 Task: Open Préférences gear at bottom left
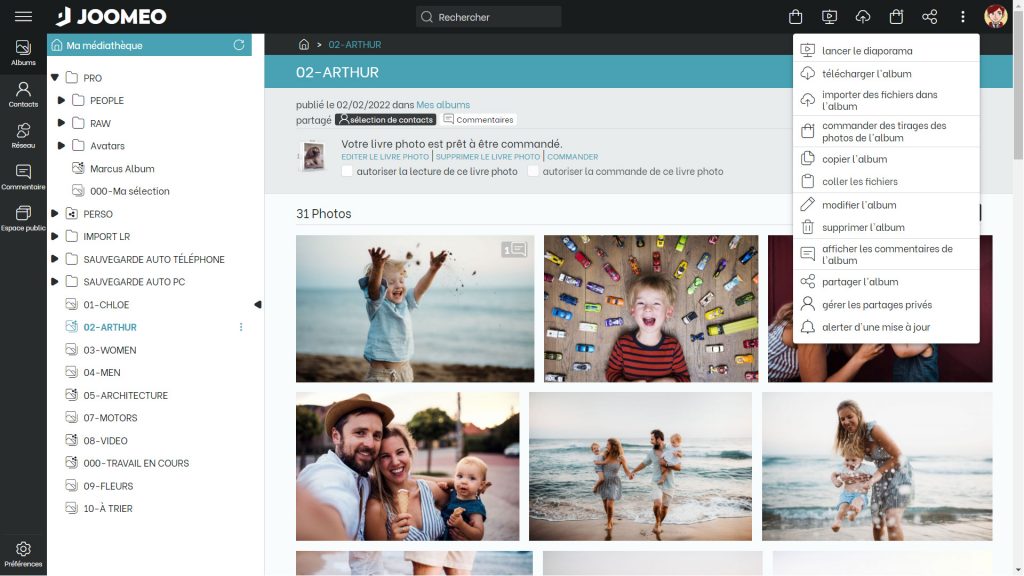(23, 554)
